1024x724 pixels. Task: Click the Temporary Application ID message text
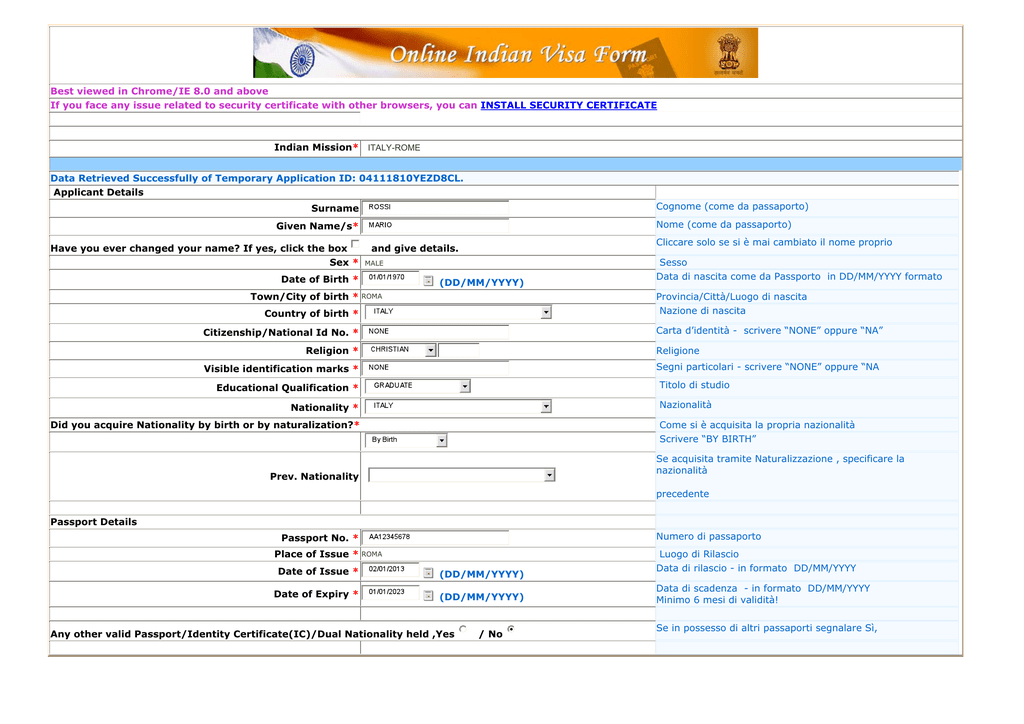(257, 178)
